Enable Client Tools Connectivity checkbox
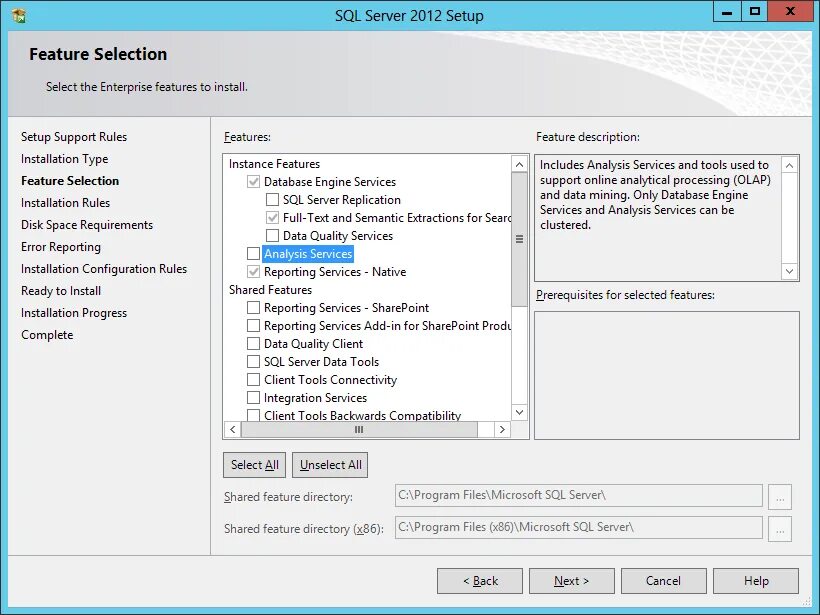The image size is (820, 615). [254, 380]
